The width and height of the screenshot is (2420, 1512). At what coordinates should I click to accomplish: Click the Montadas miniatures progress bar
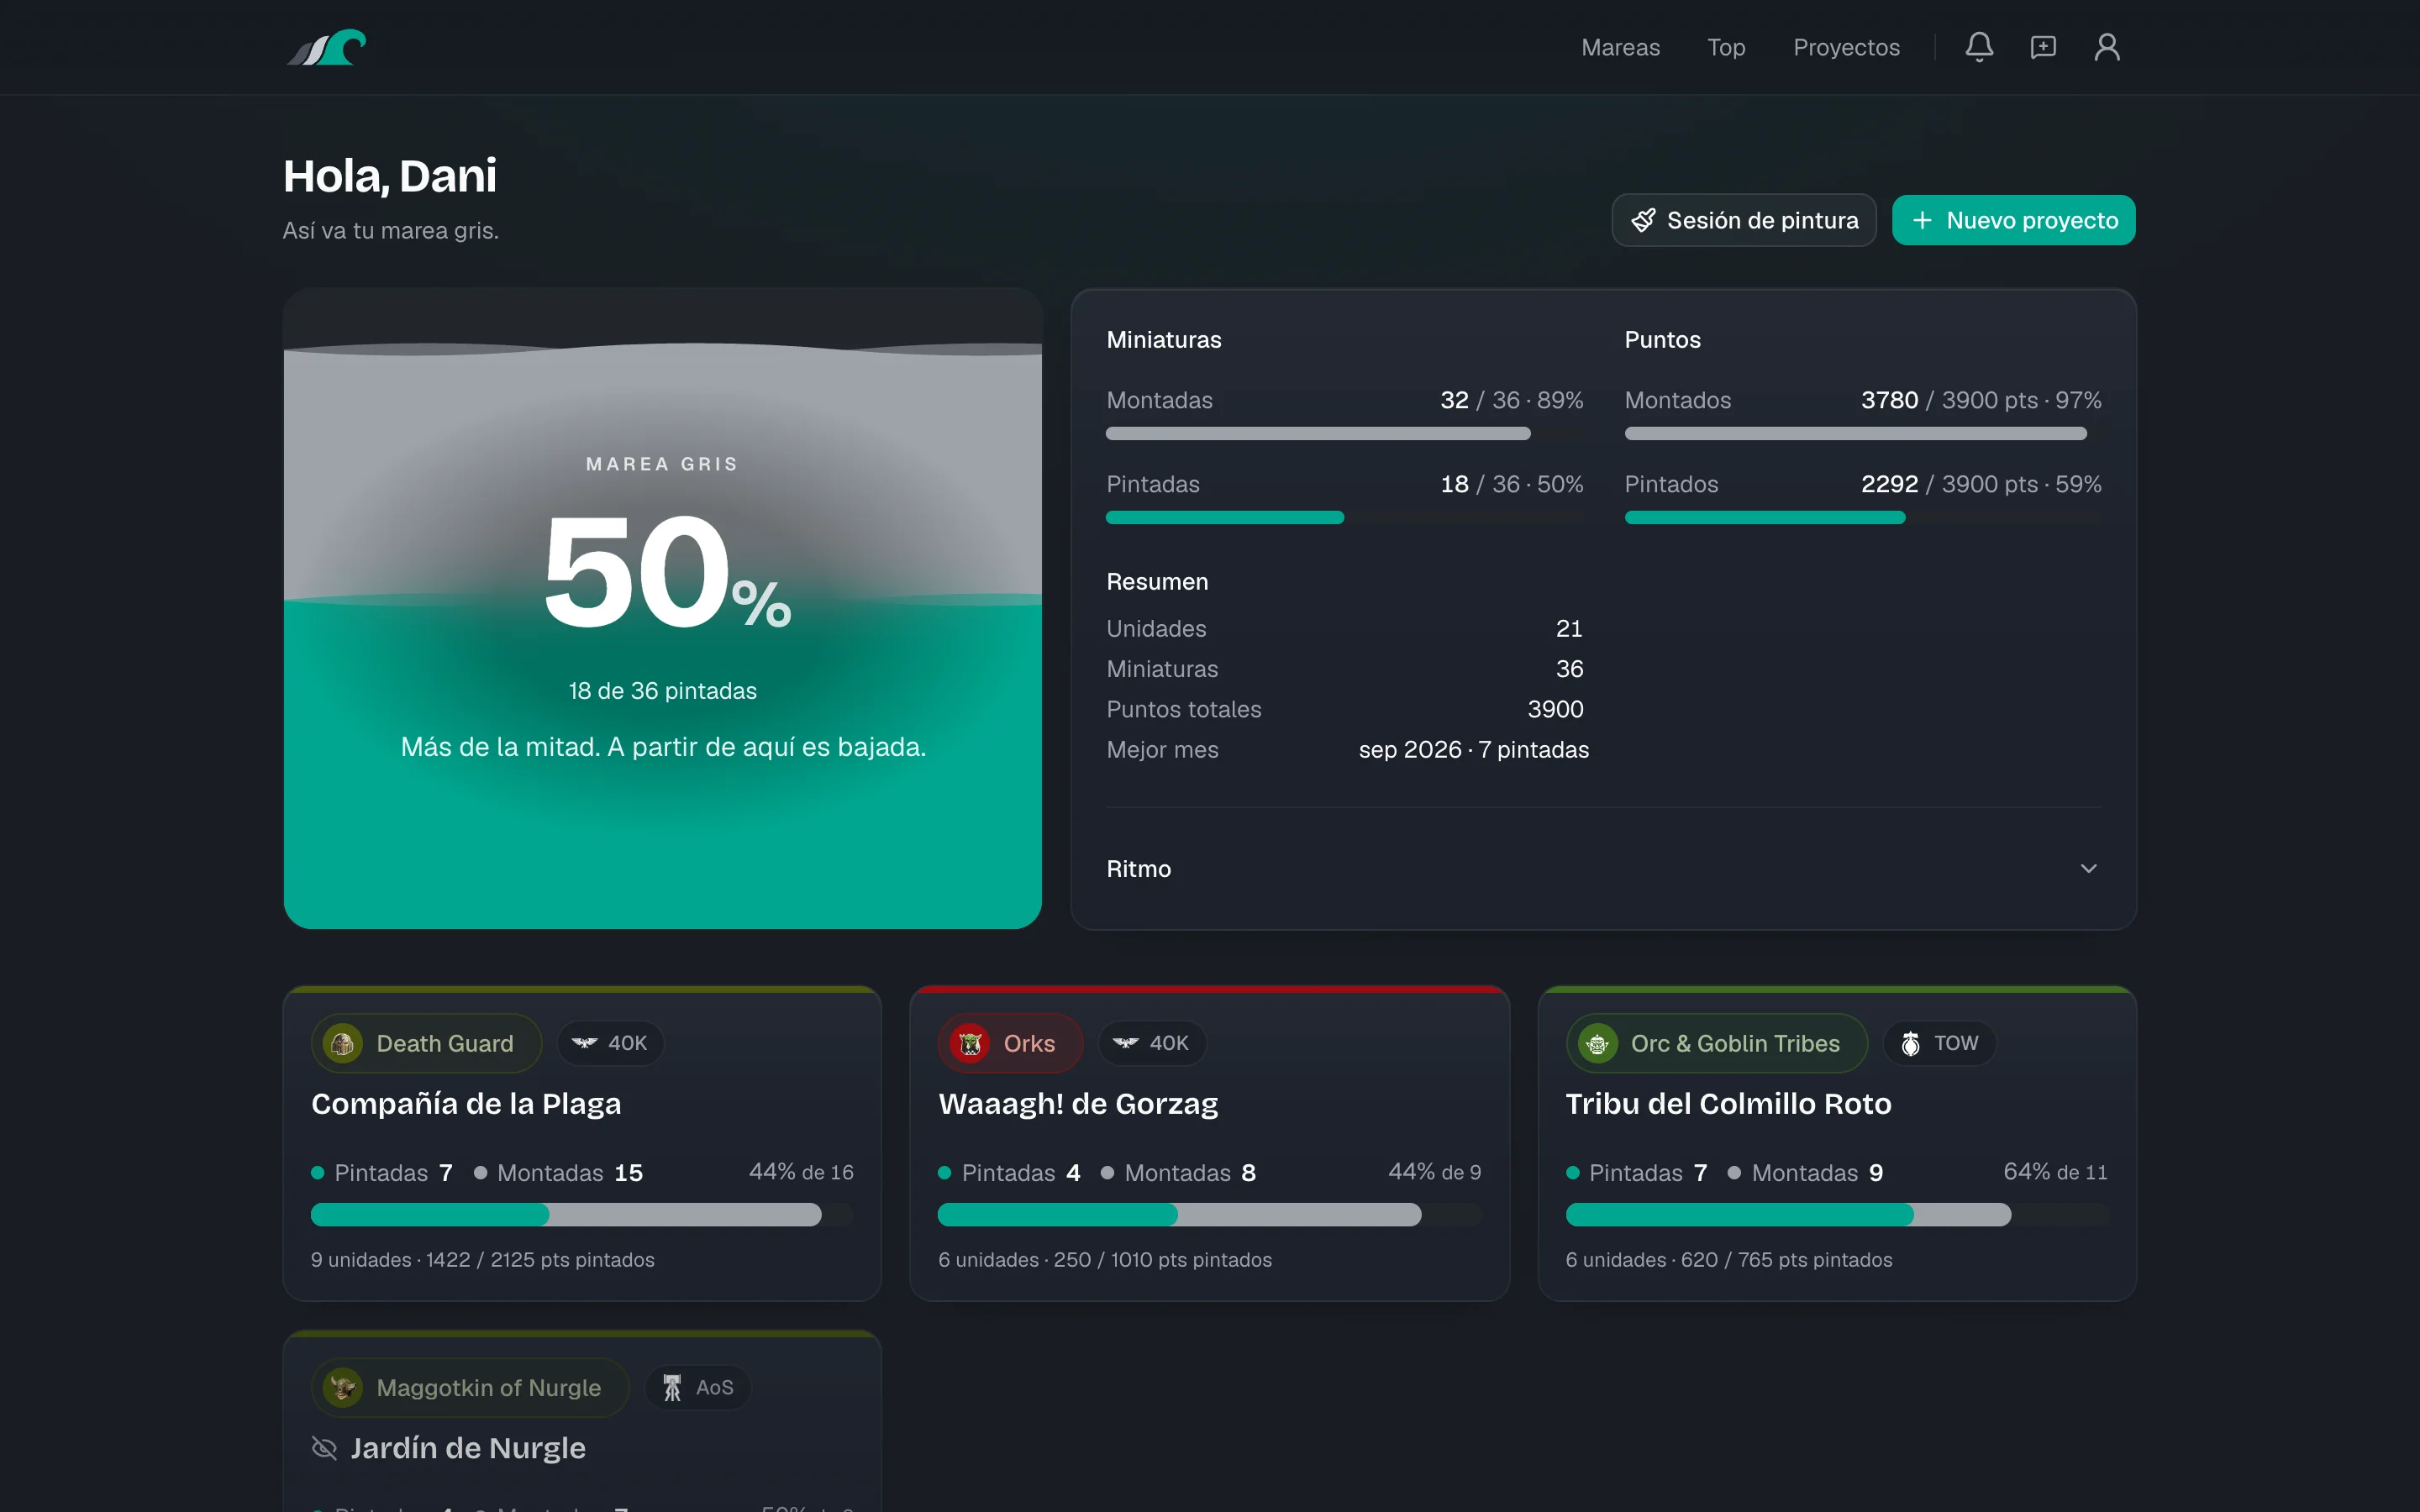[1344, 433]
